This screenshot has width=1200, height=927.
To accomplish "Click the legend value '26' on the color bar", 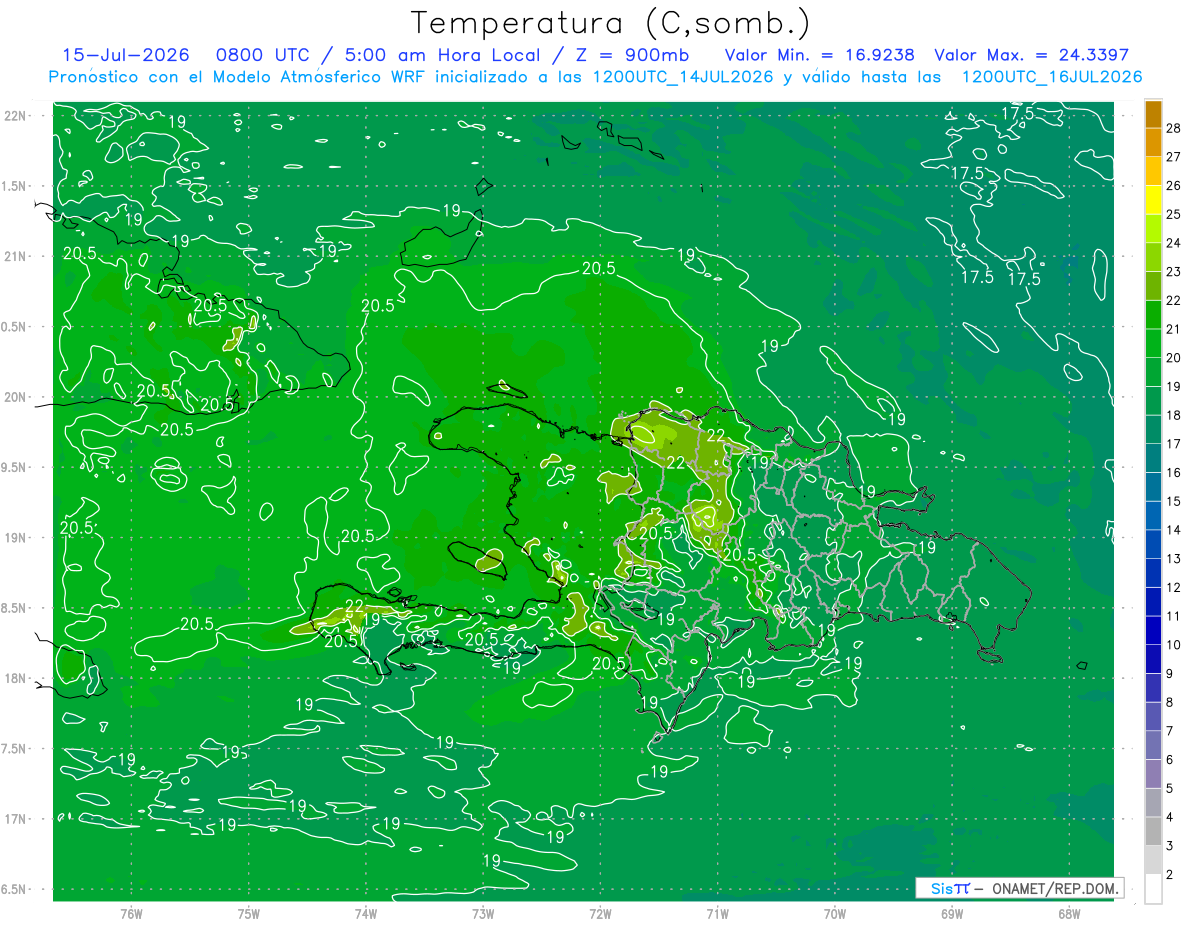I will 1175,186.
